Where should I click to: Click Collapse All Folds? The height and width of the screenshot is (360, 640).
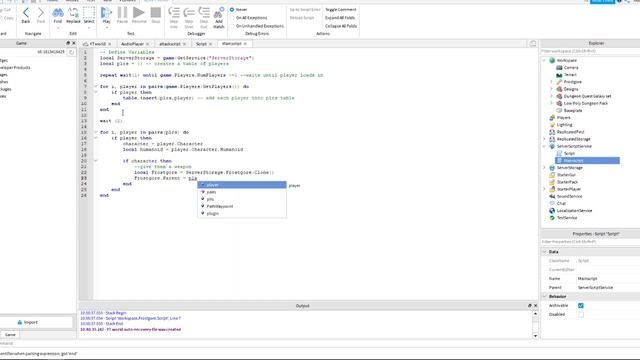341,26
